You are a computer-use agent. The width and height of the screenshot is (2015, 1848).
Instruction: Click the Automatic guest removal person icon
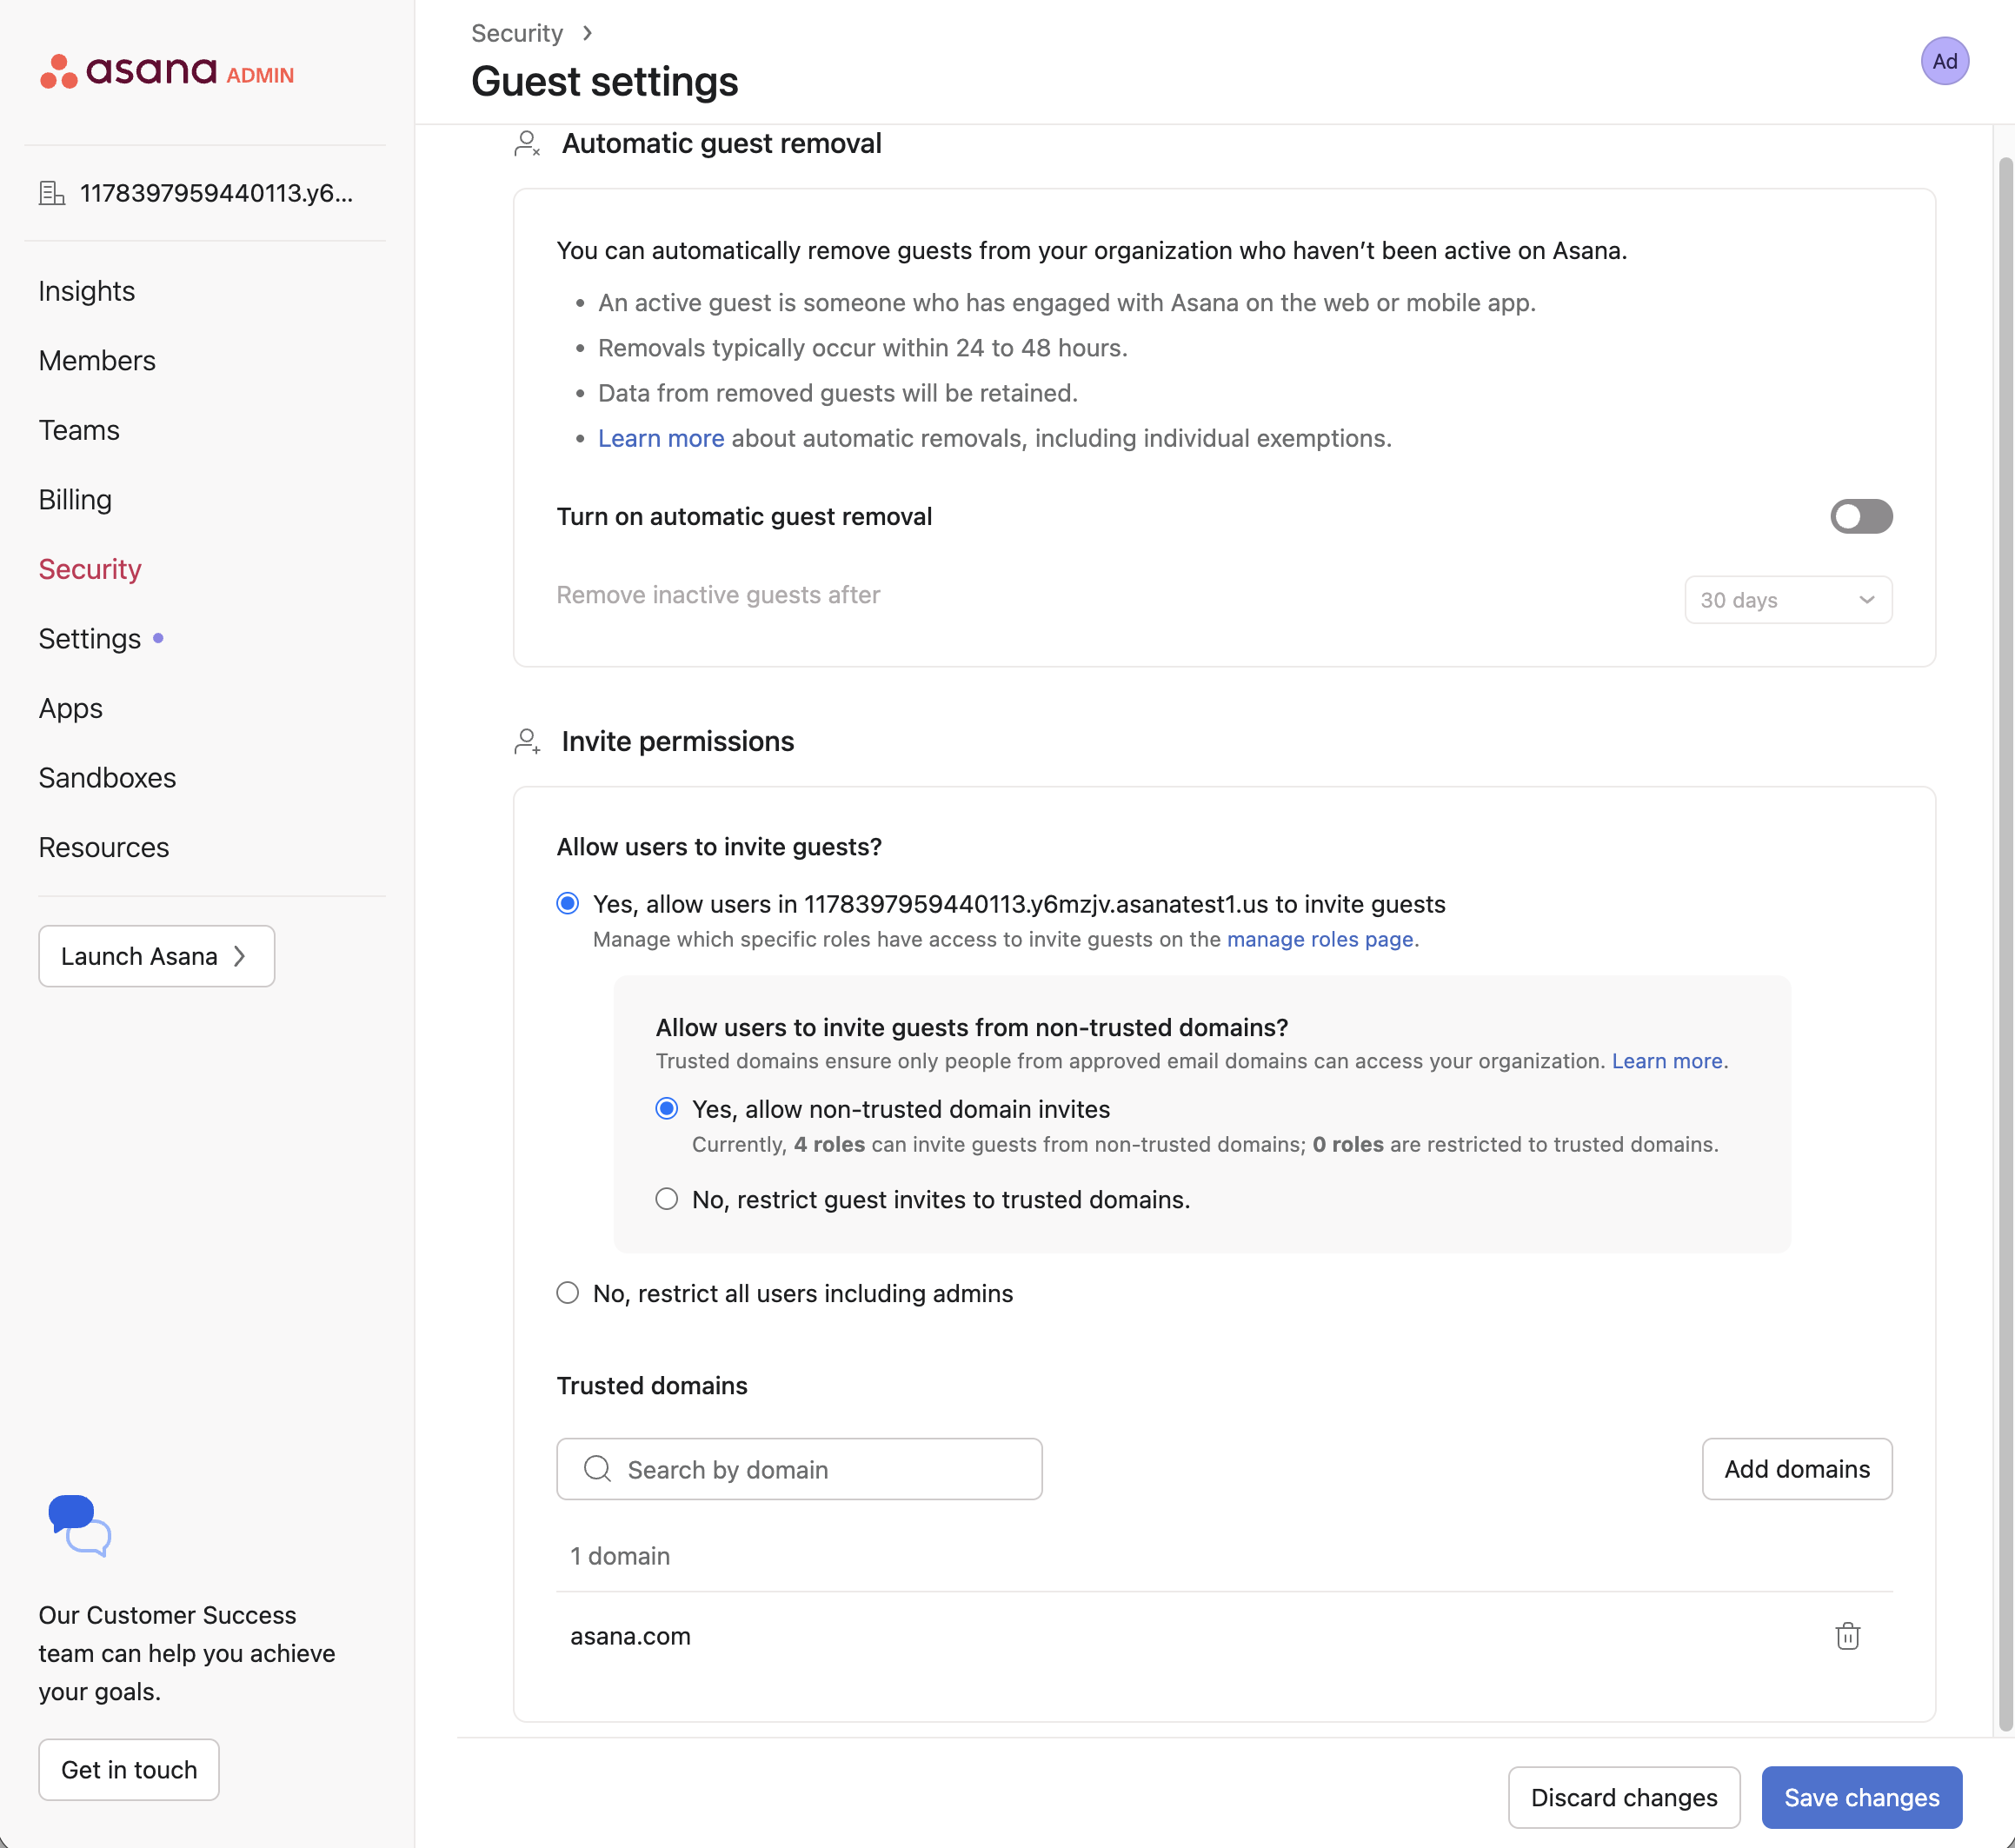527,144
